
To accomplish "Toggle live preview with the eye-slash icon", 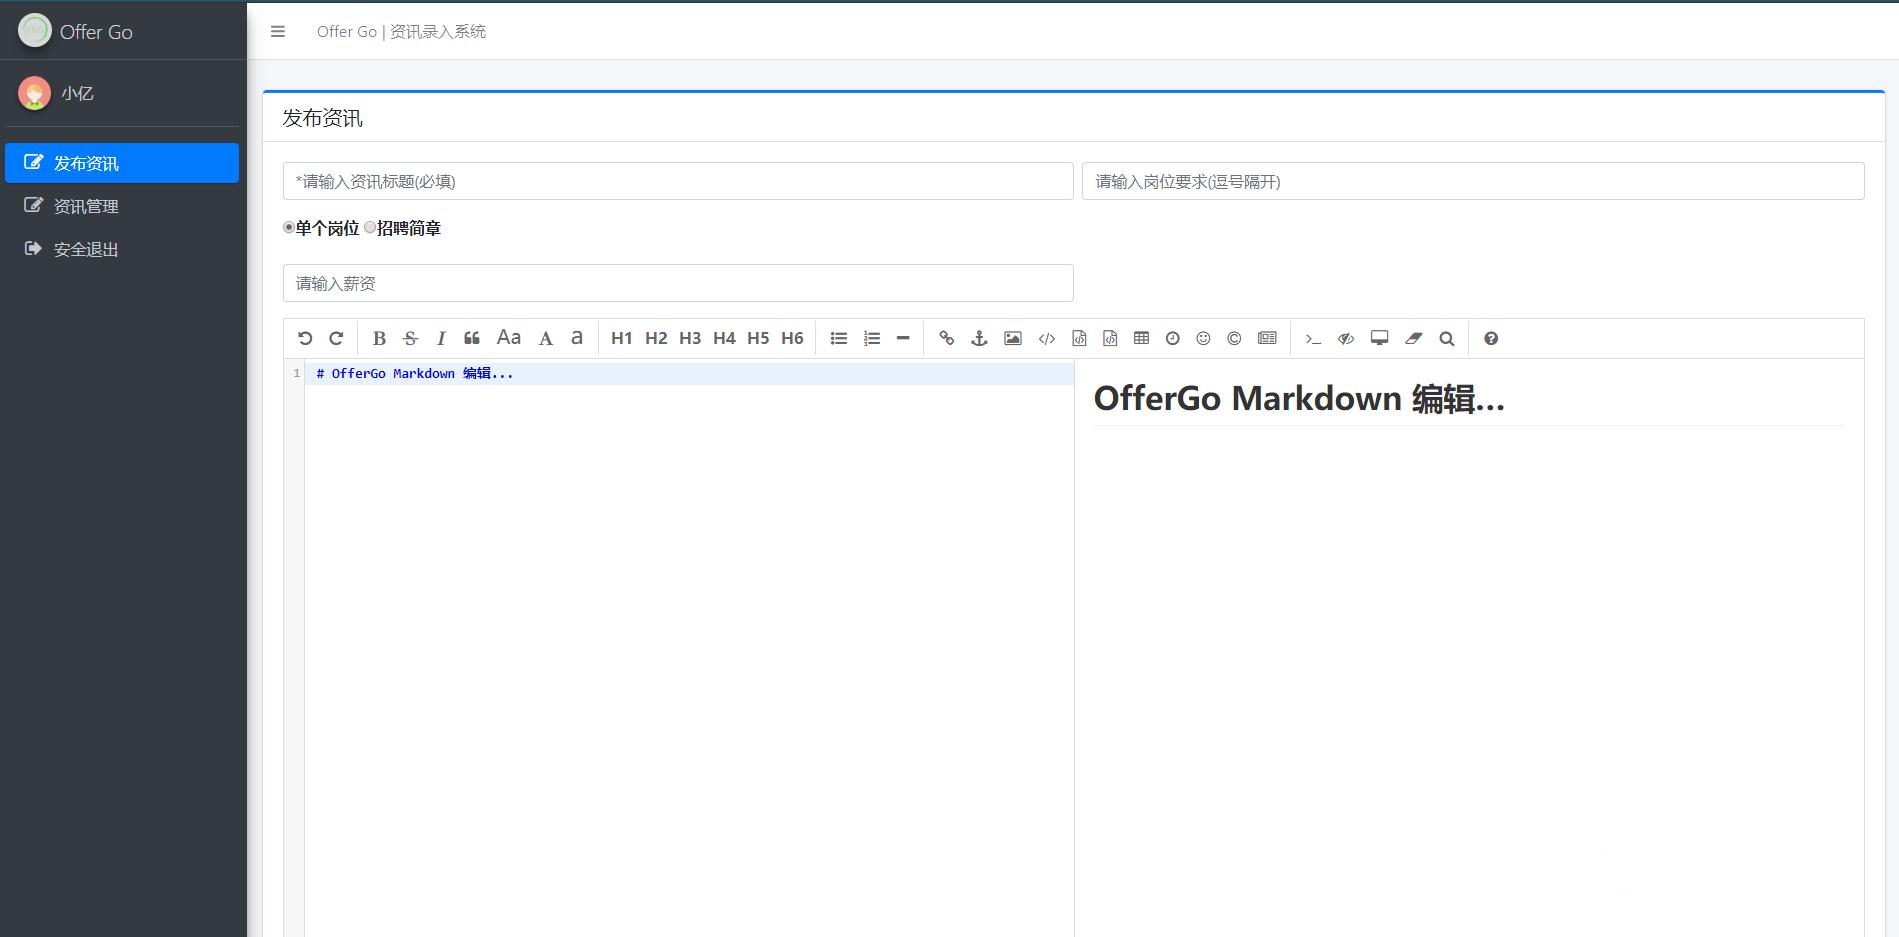I will pyautogui.click(x=1346, y=338).
